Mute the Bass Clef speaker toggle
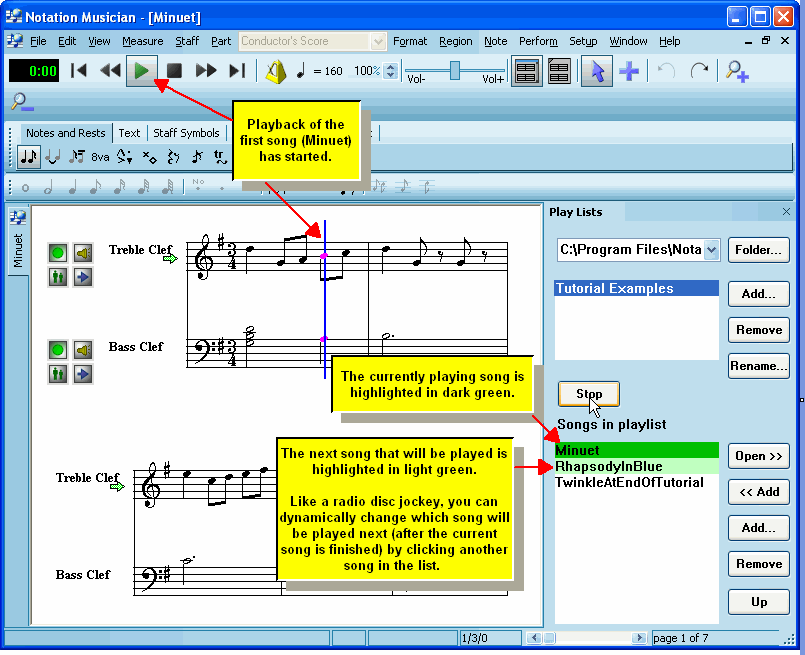The height and width of the screenshot is (655, 805). coord(83,349)
